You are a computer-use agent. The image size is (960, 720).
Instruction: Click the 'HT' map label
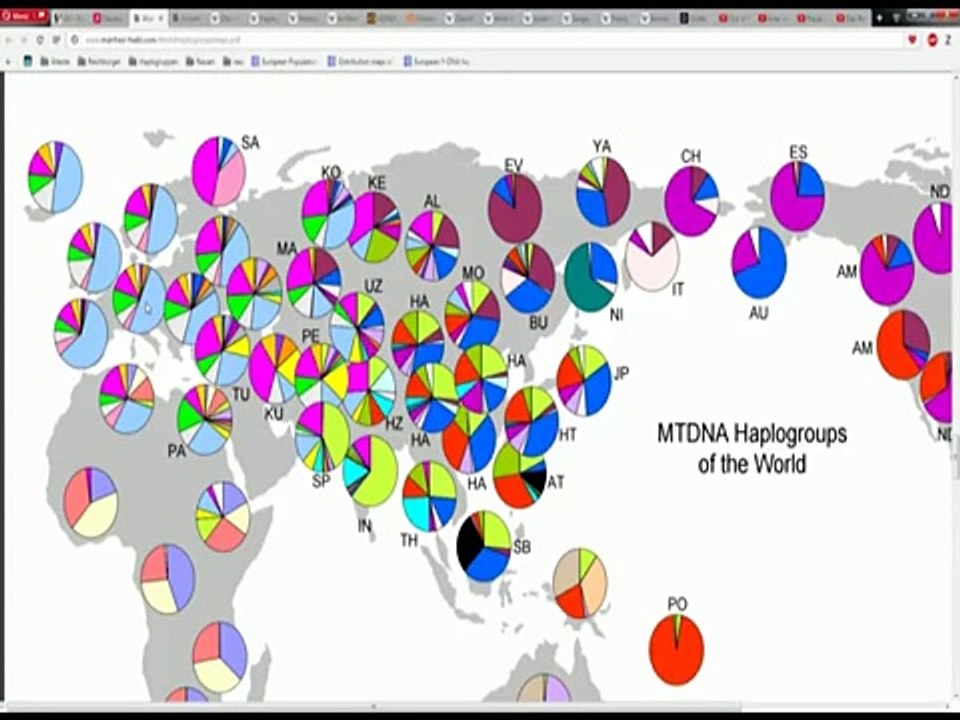point(568,434)
